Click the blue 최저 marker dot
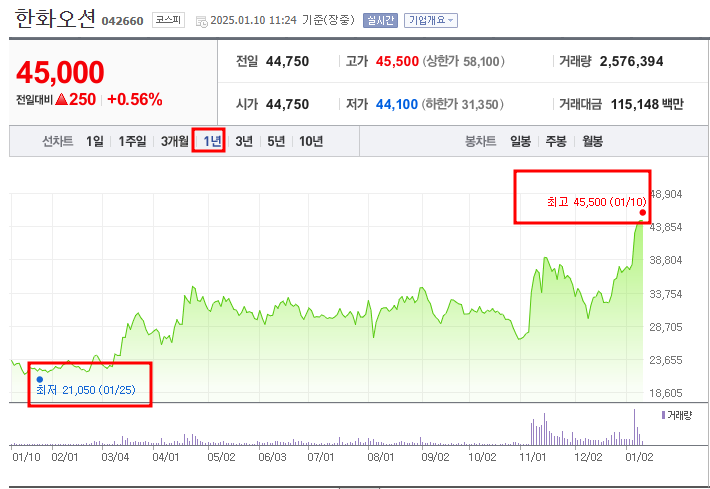 click(40, 379)
